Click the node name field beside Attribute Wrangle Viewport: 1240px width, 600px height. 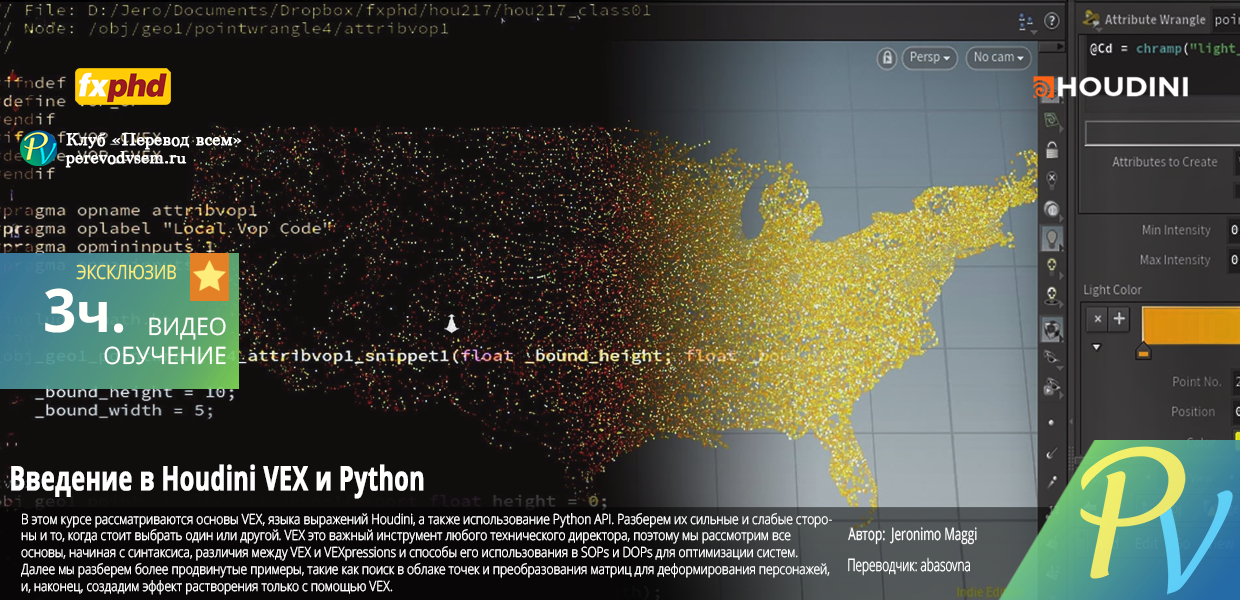pyautogui.click(x=1225, y=20)
